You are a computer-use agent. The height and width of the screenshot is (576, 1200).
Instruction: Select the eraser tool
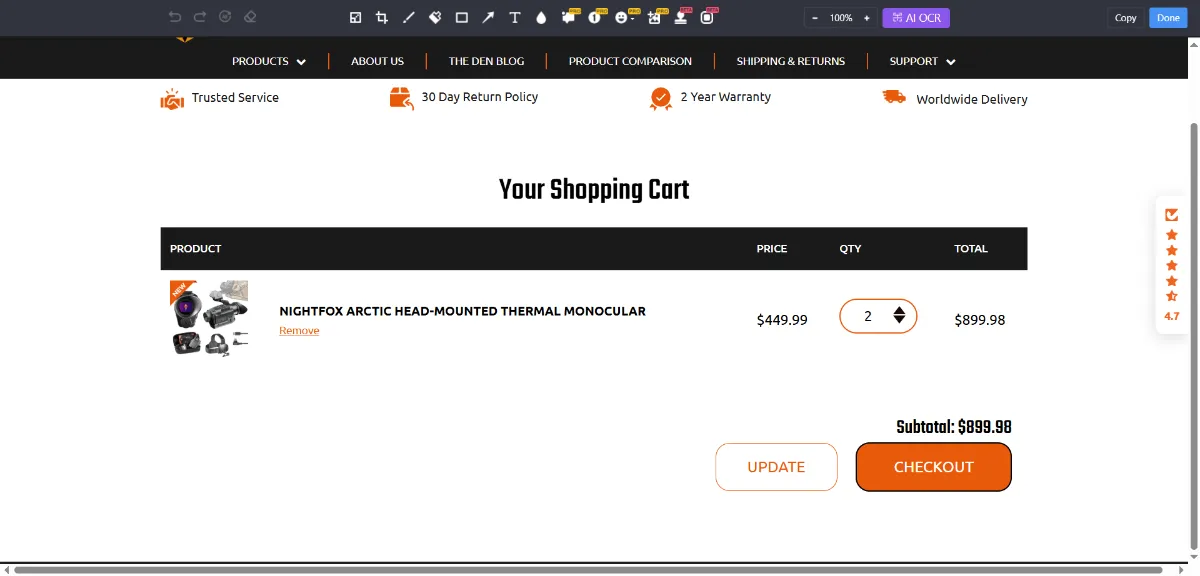click(250, 17)
